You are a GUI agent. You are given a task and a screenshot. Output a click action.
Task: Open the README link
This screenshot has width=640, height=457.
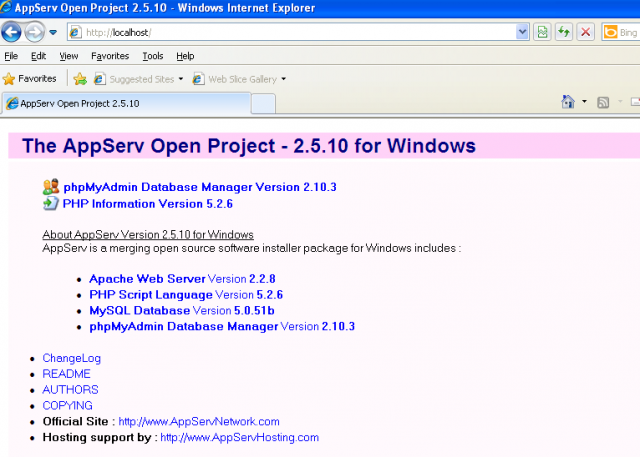(67, 374)
